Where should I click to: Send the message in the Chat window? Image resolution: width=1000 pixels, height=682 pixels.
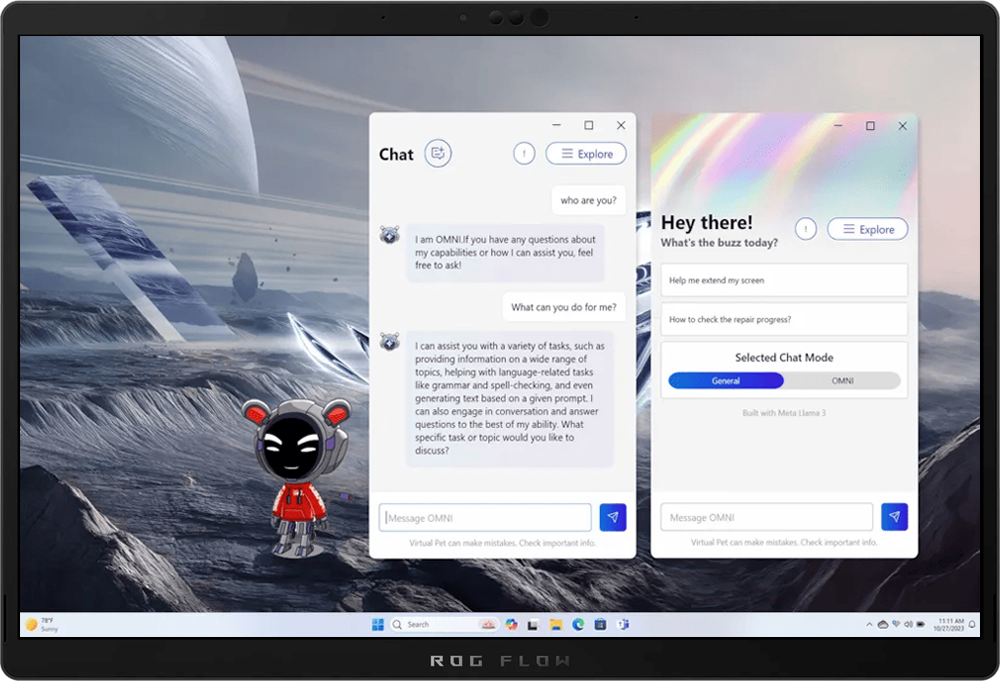pos(613,517)
